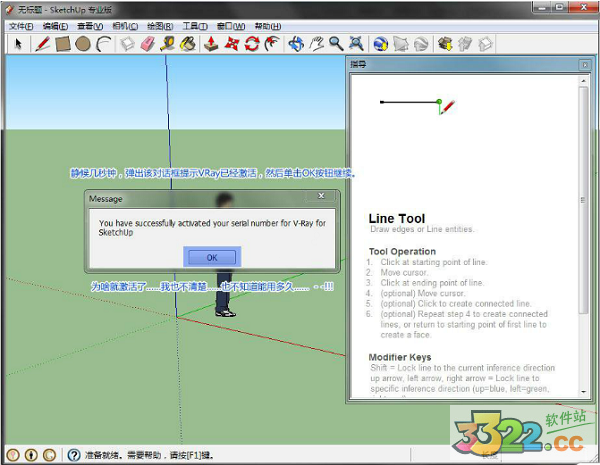Choose the Line pencil tool
The width and height of the screenshot is (600, 465).
(x=42, y=44)
